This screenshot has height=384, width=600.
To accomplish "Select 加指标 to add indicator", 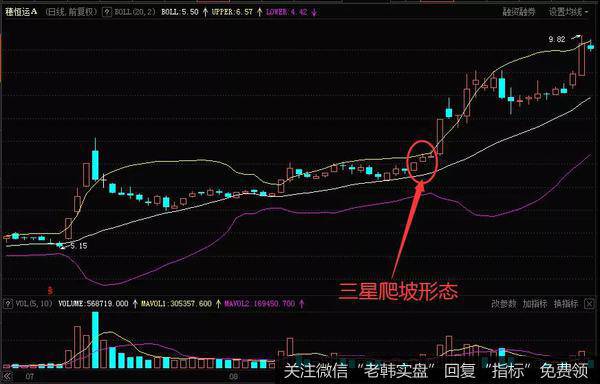I will (x=535, y=304).
